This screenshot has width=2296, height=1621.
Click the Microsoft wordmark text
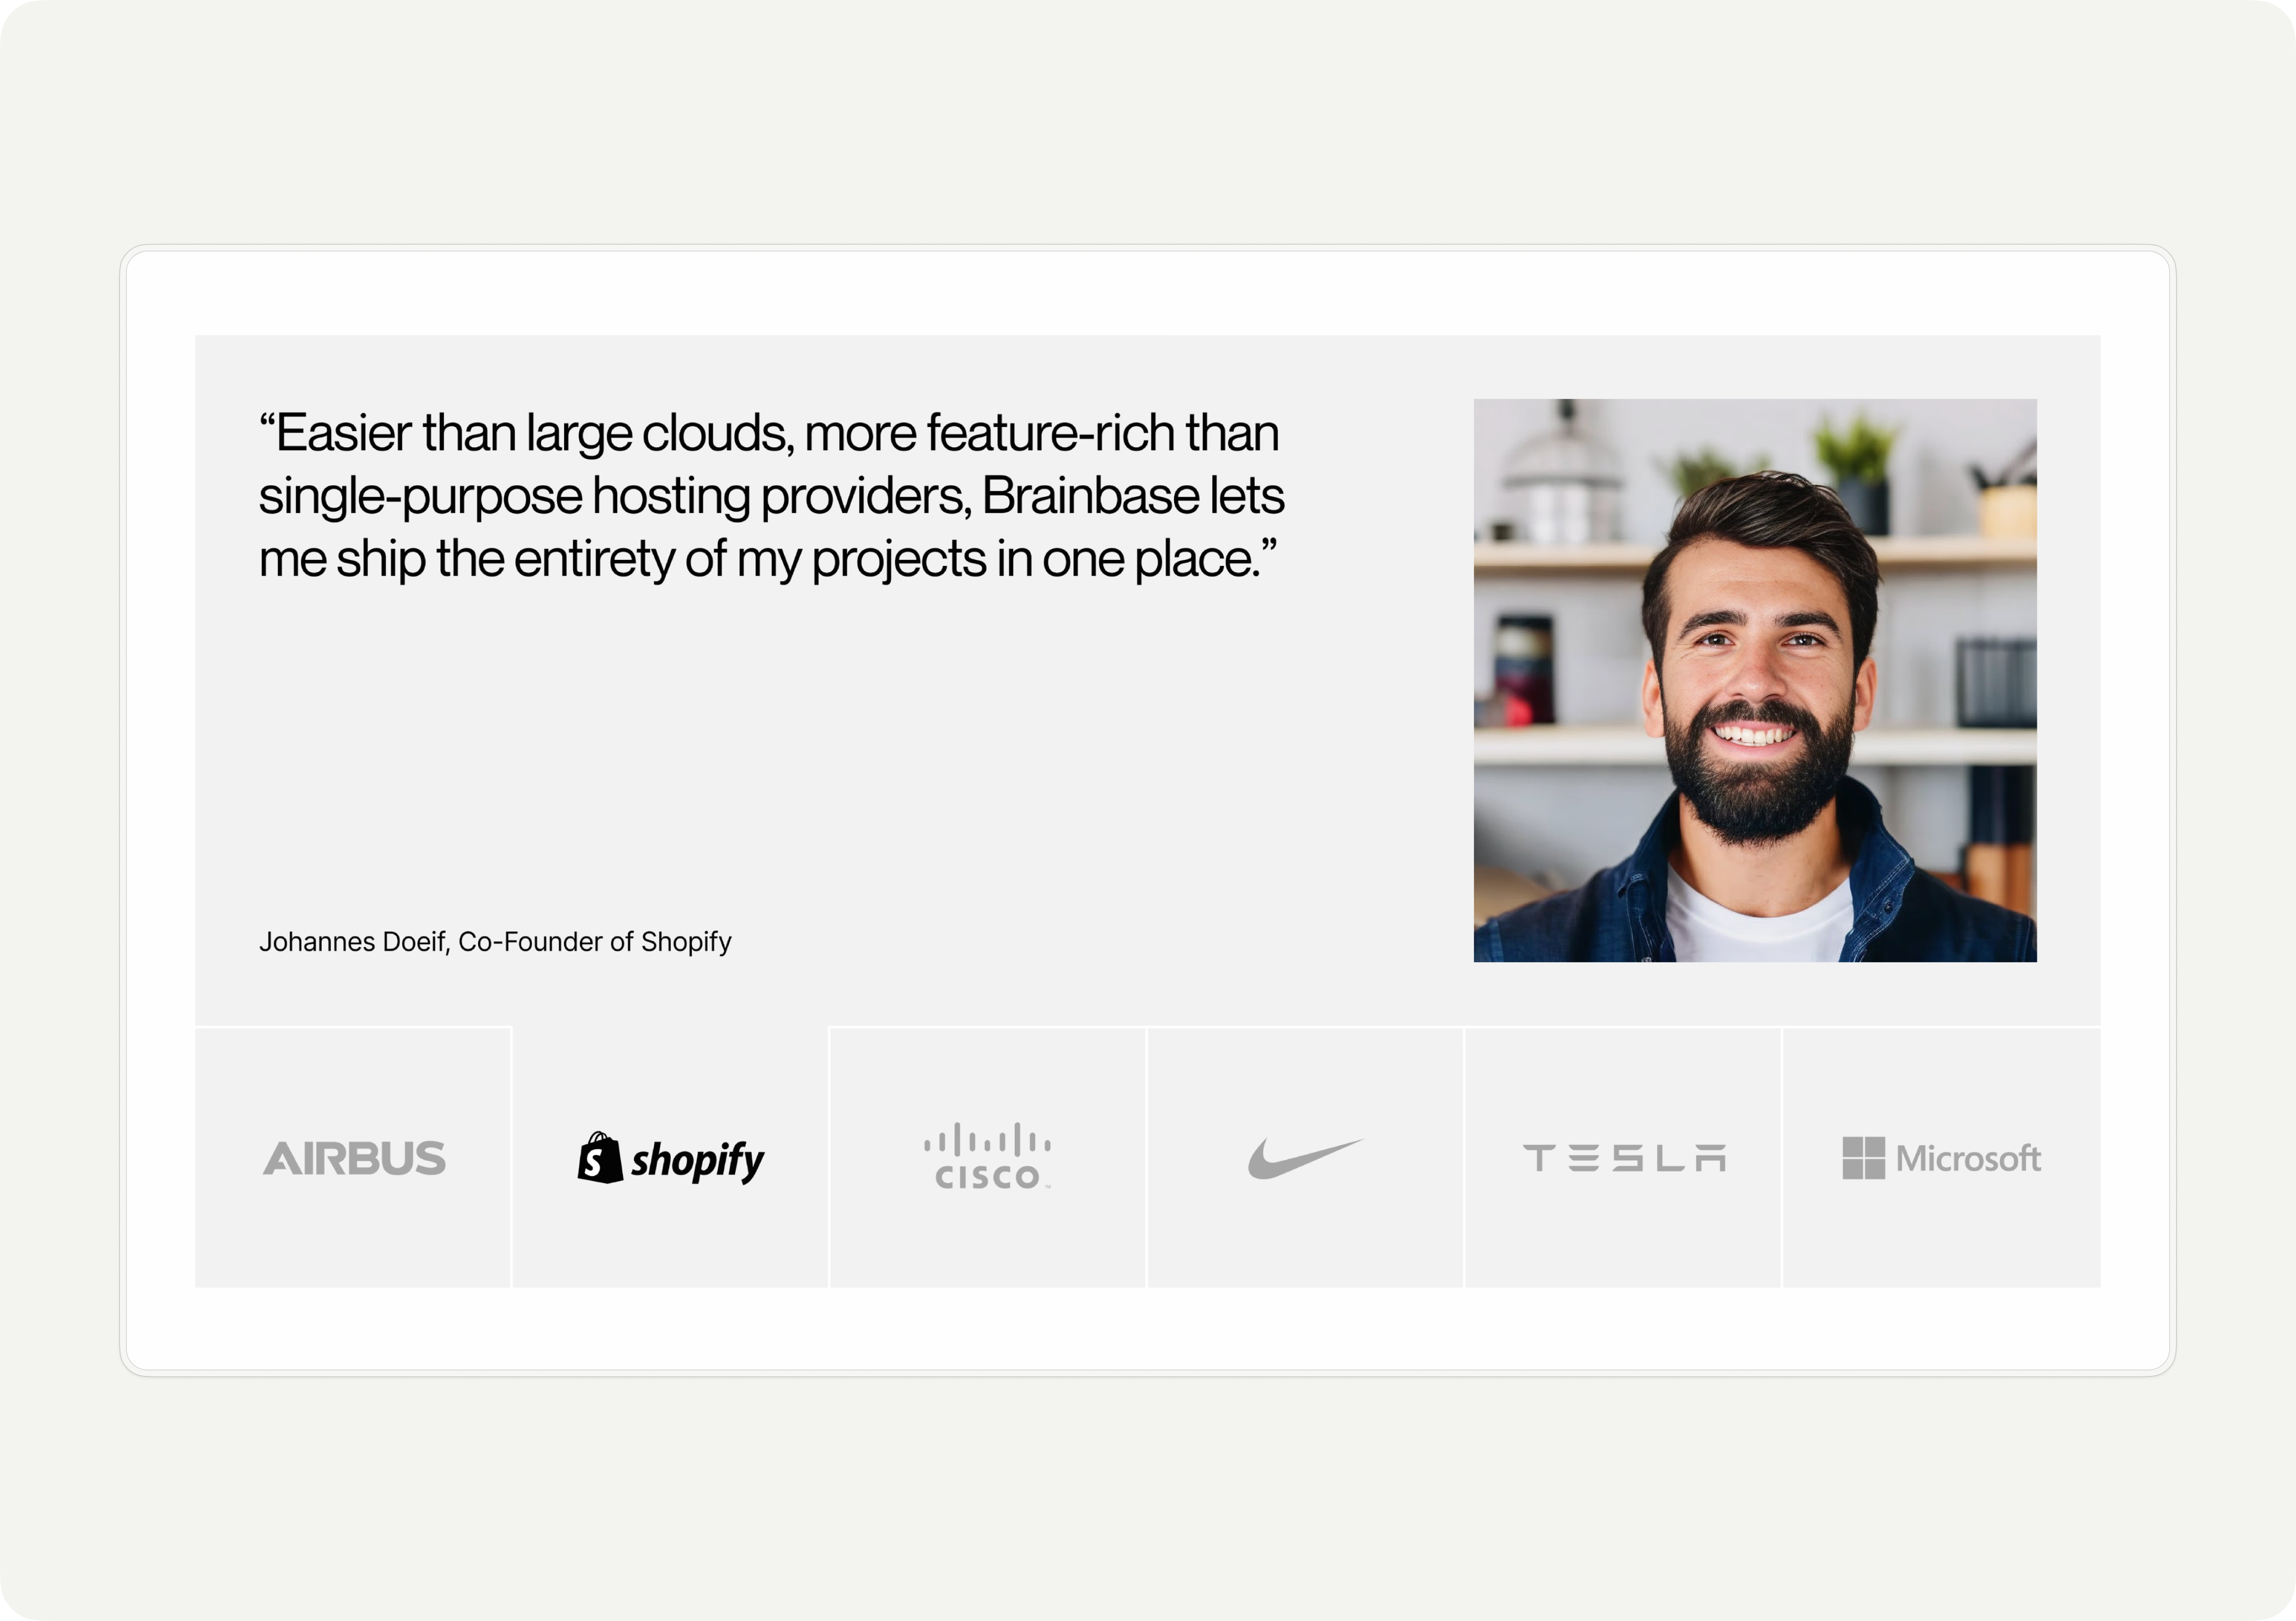pyautogui.click(x=1968, y=1158)
